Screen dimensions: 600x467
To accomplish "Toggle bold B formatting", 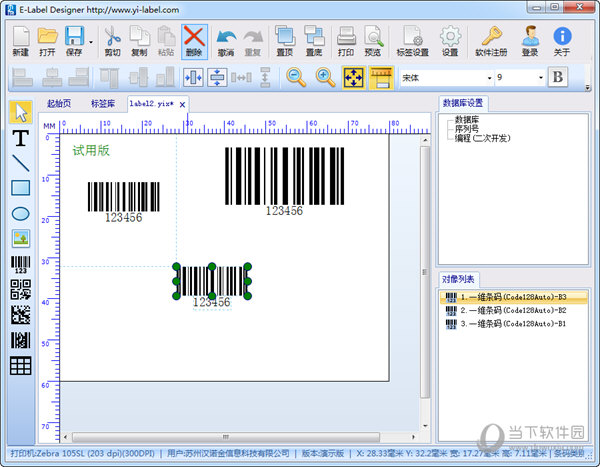I will [558, 77].
